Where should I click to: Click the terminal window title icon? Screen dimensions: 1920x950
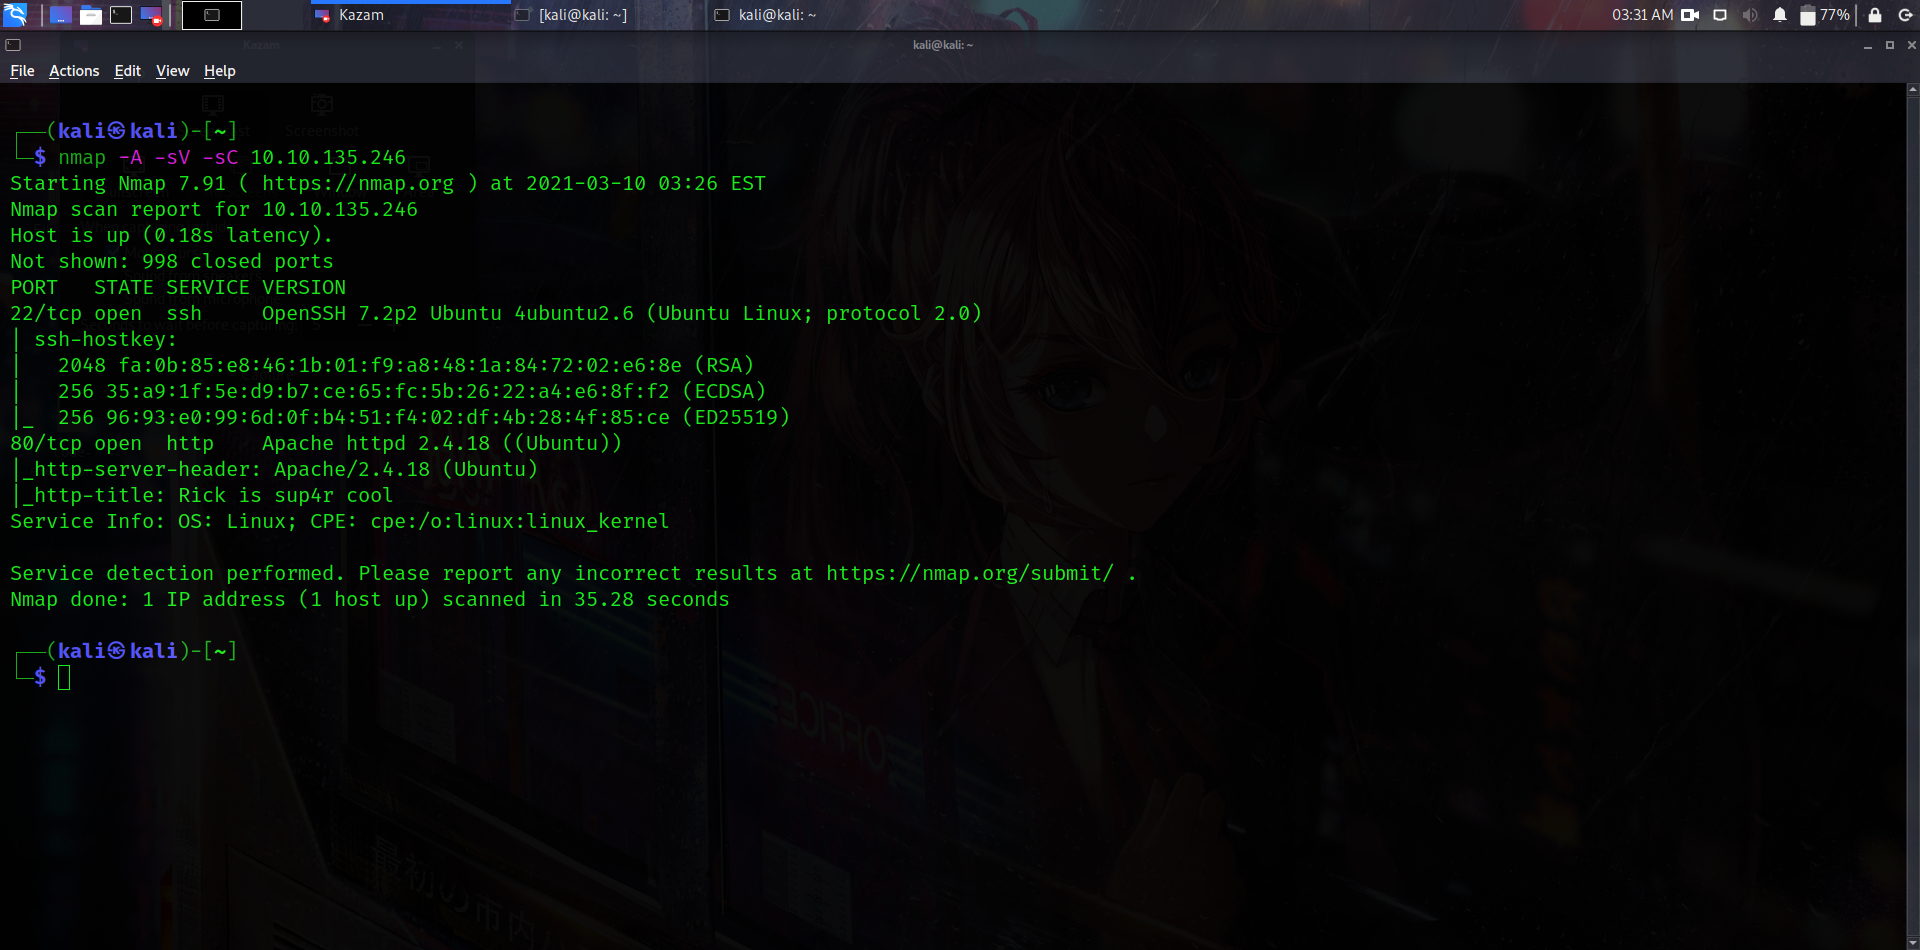pyautogui.click(x=13, y=45)
